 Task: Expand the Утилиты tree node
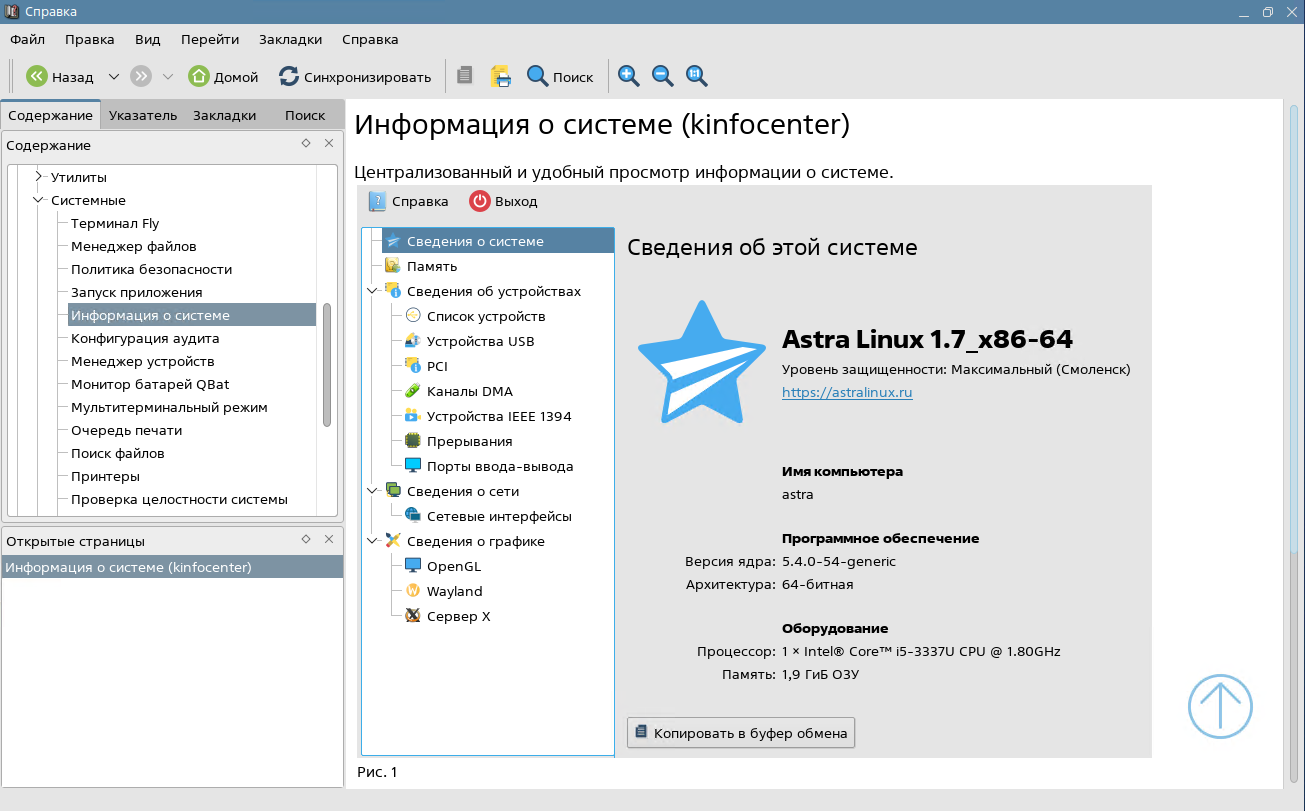(x=39, y=177)
